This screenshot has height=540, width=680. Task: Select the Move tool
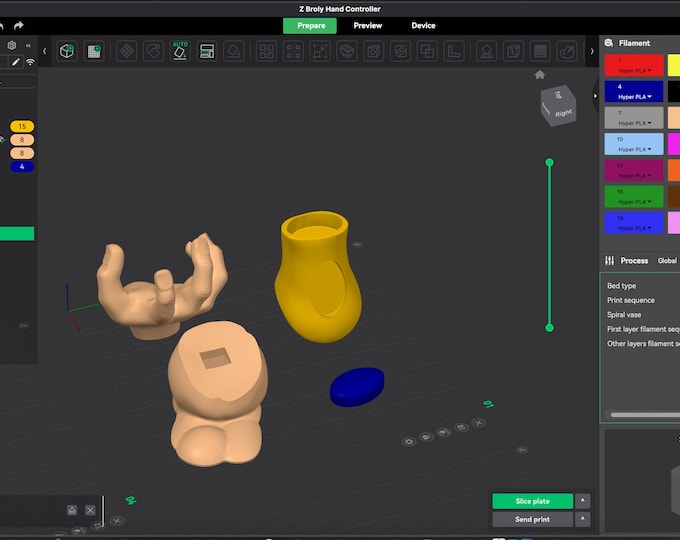point(127,51)
